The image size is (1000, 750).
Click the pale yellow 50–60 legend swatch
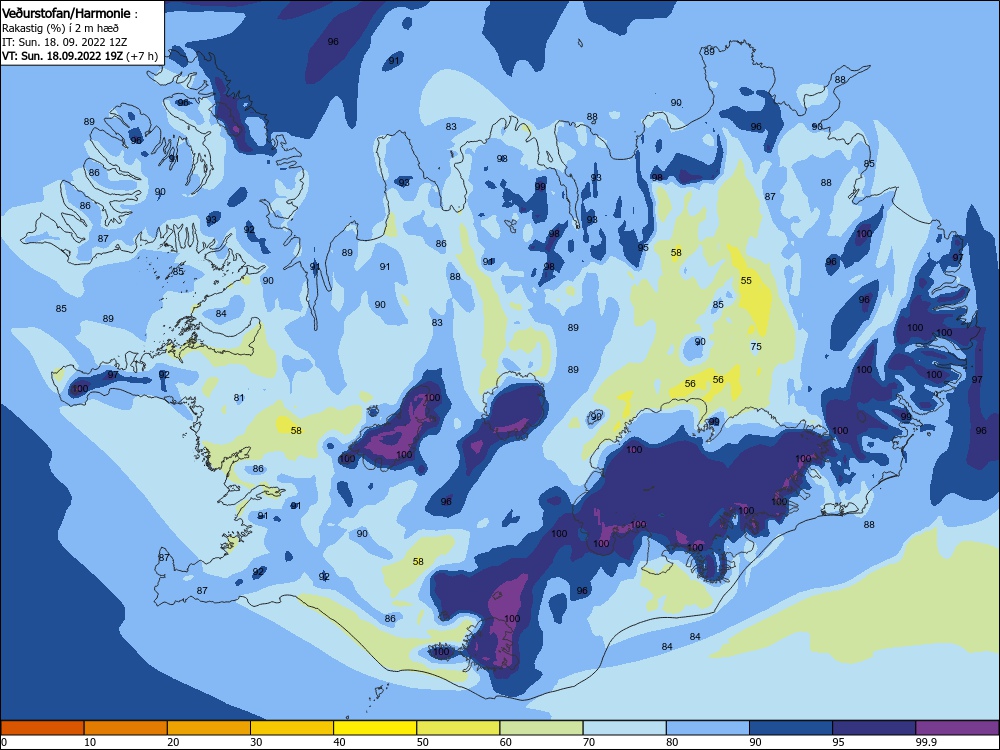click(x=459, y=728)
